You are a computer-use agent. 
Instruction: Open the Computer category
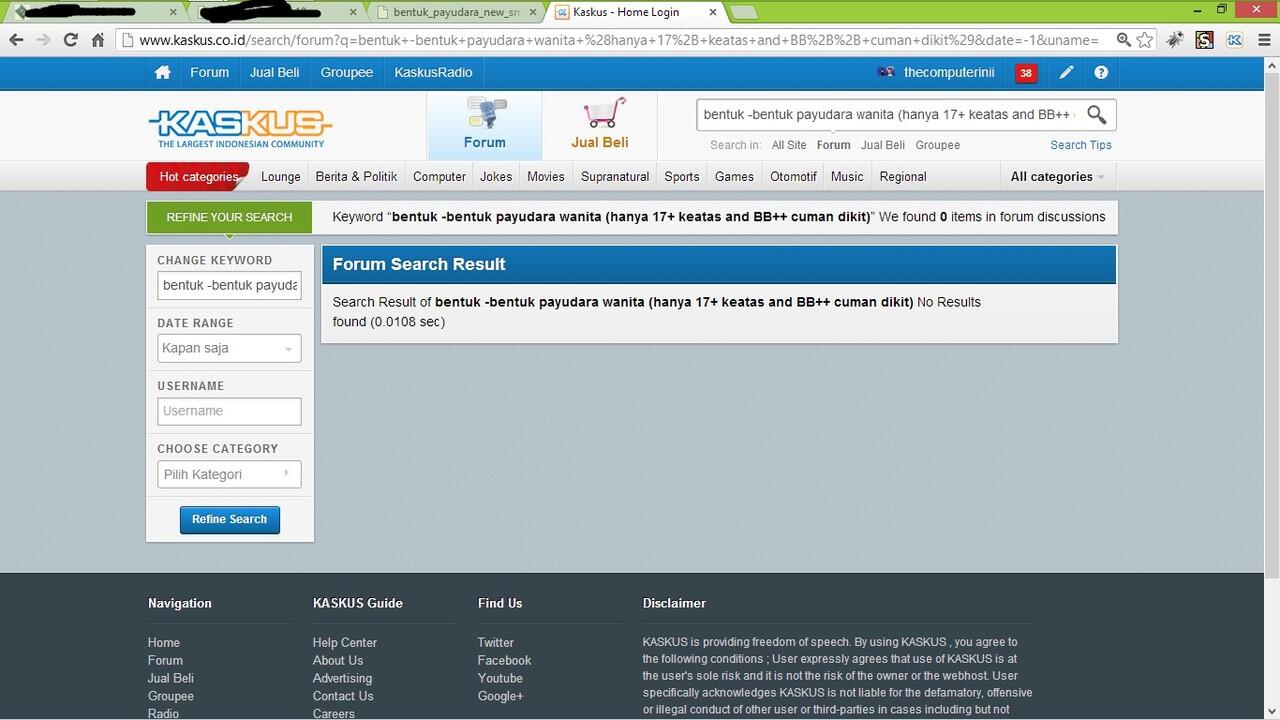(x=439, y=177)
